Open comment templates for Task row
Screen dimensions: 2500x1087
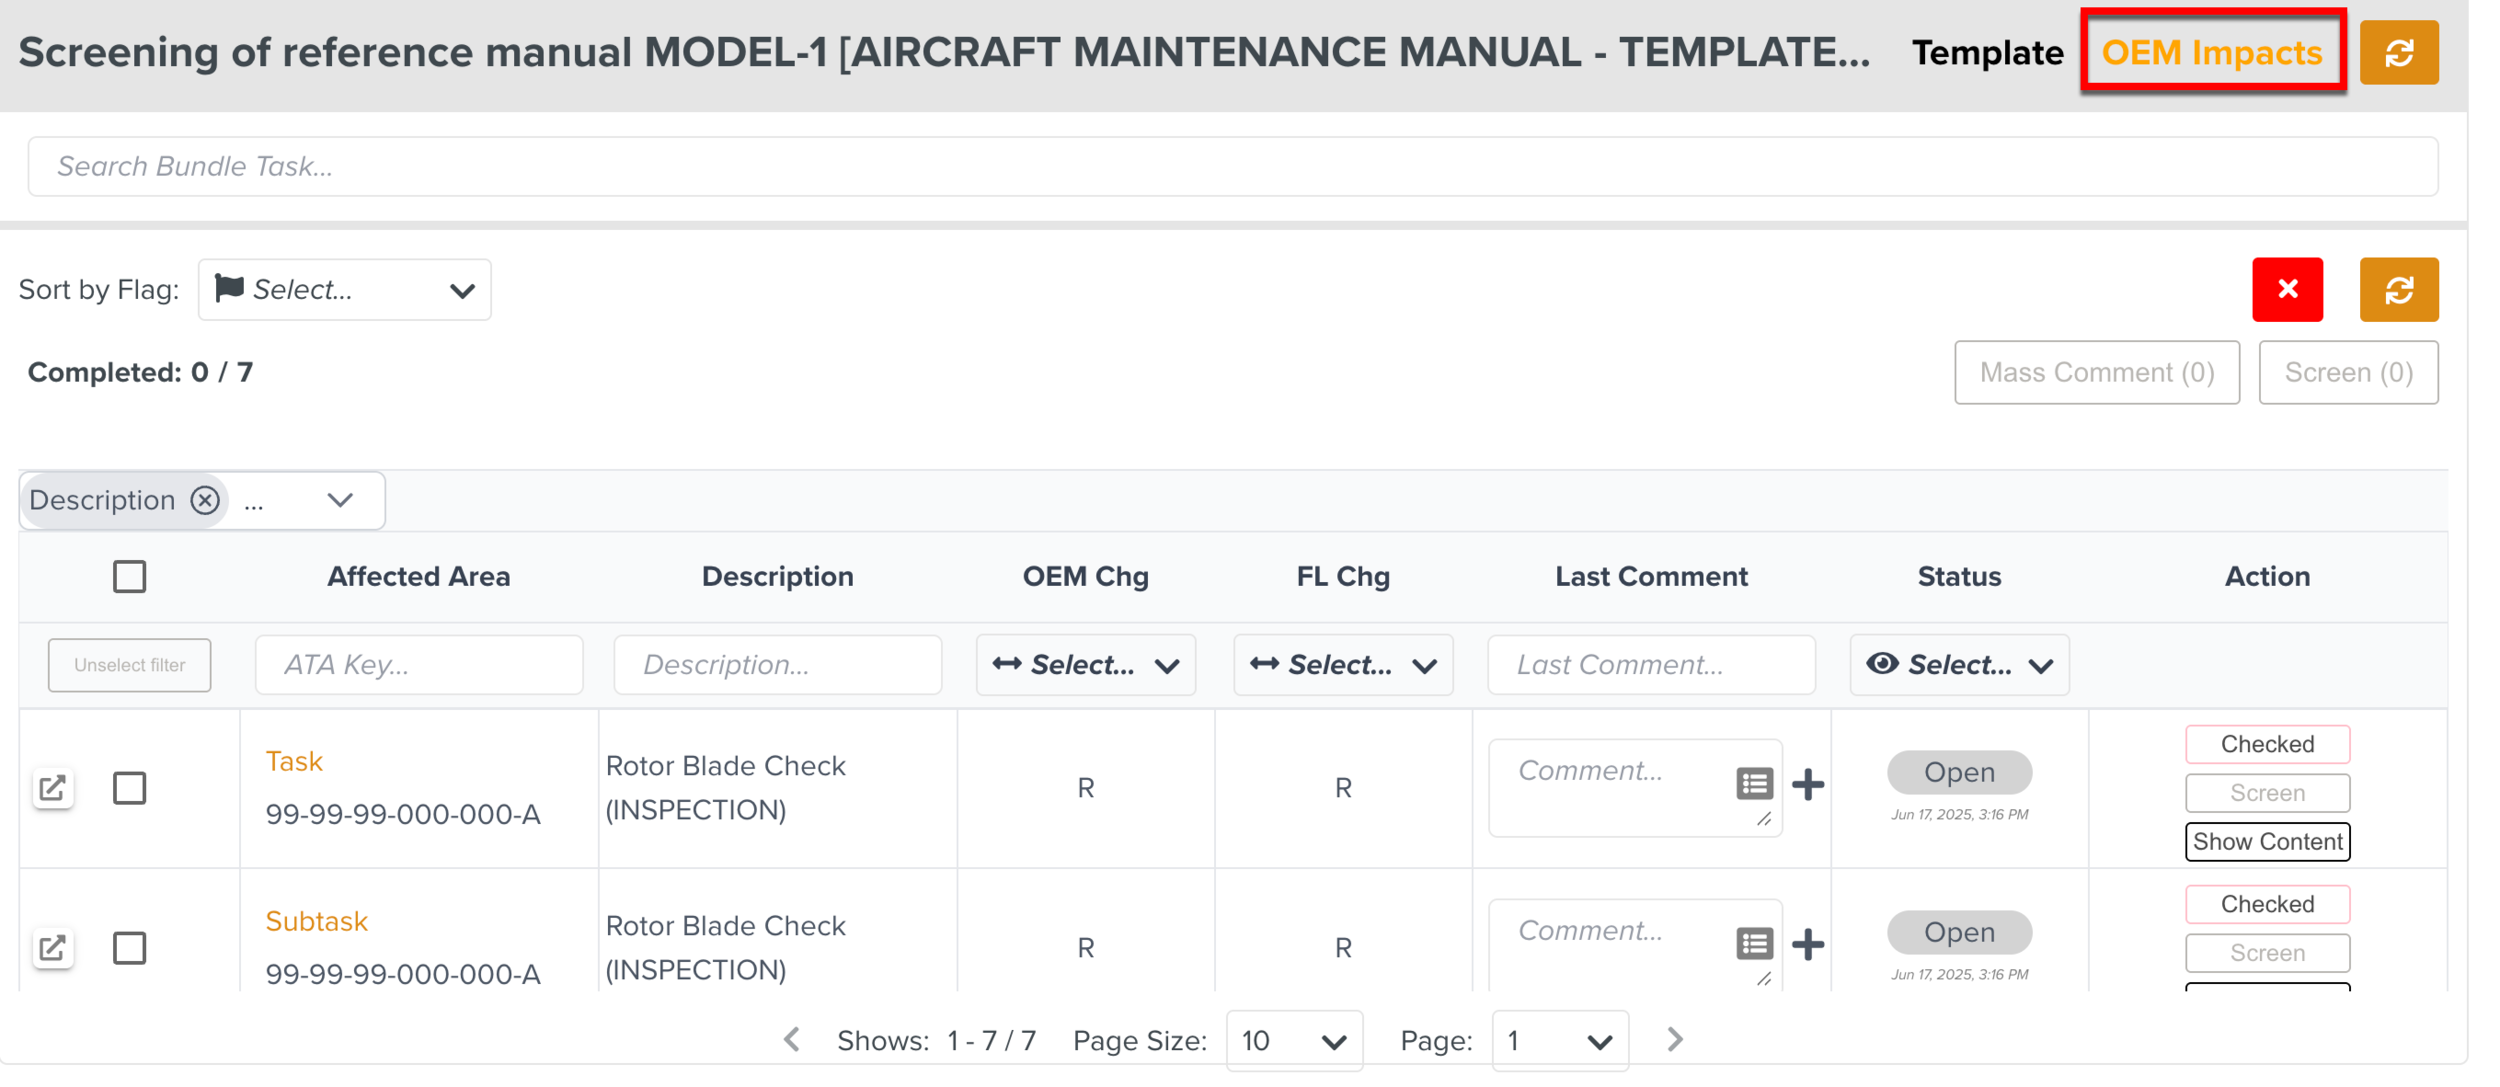[1753, 784]
